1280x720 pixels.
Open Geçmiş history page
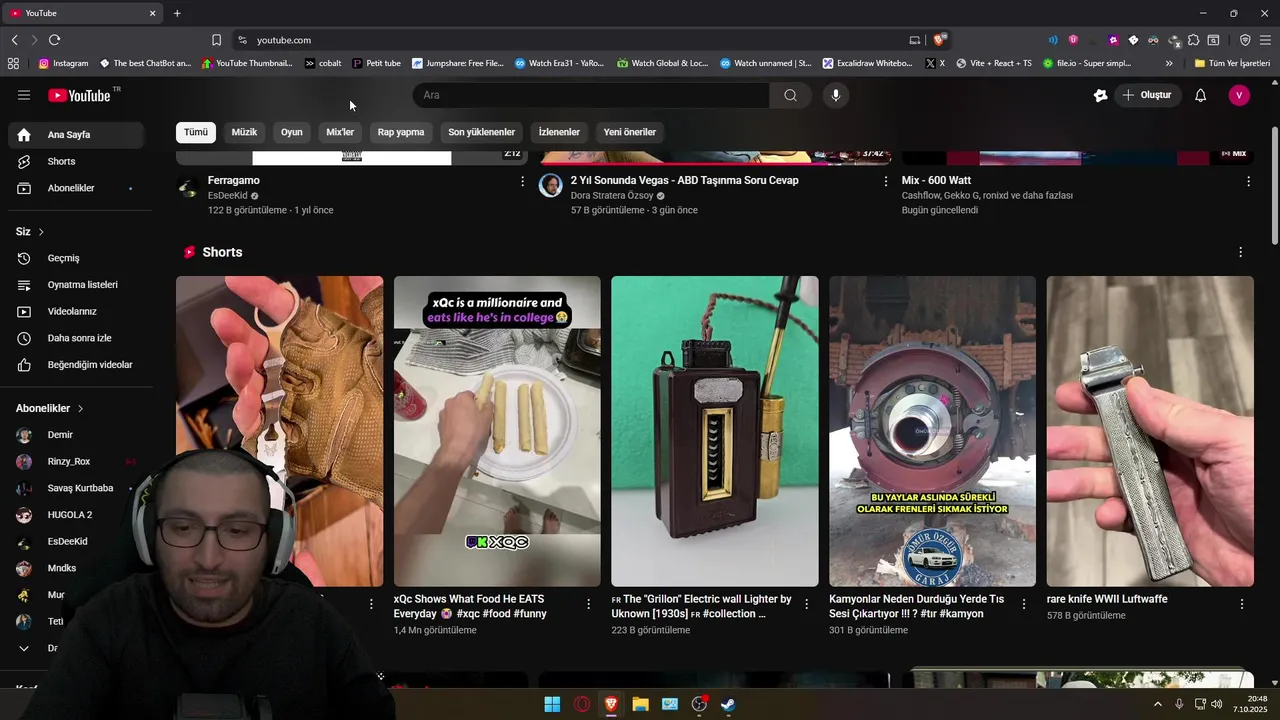pyautogui.click(x=76, y=258)
